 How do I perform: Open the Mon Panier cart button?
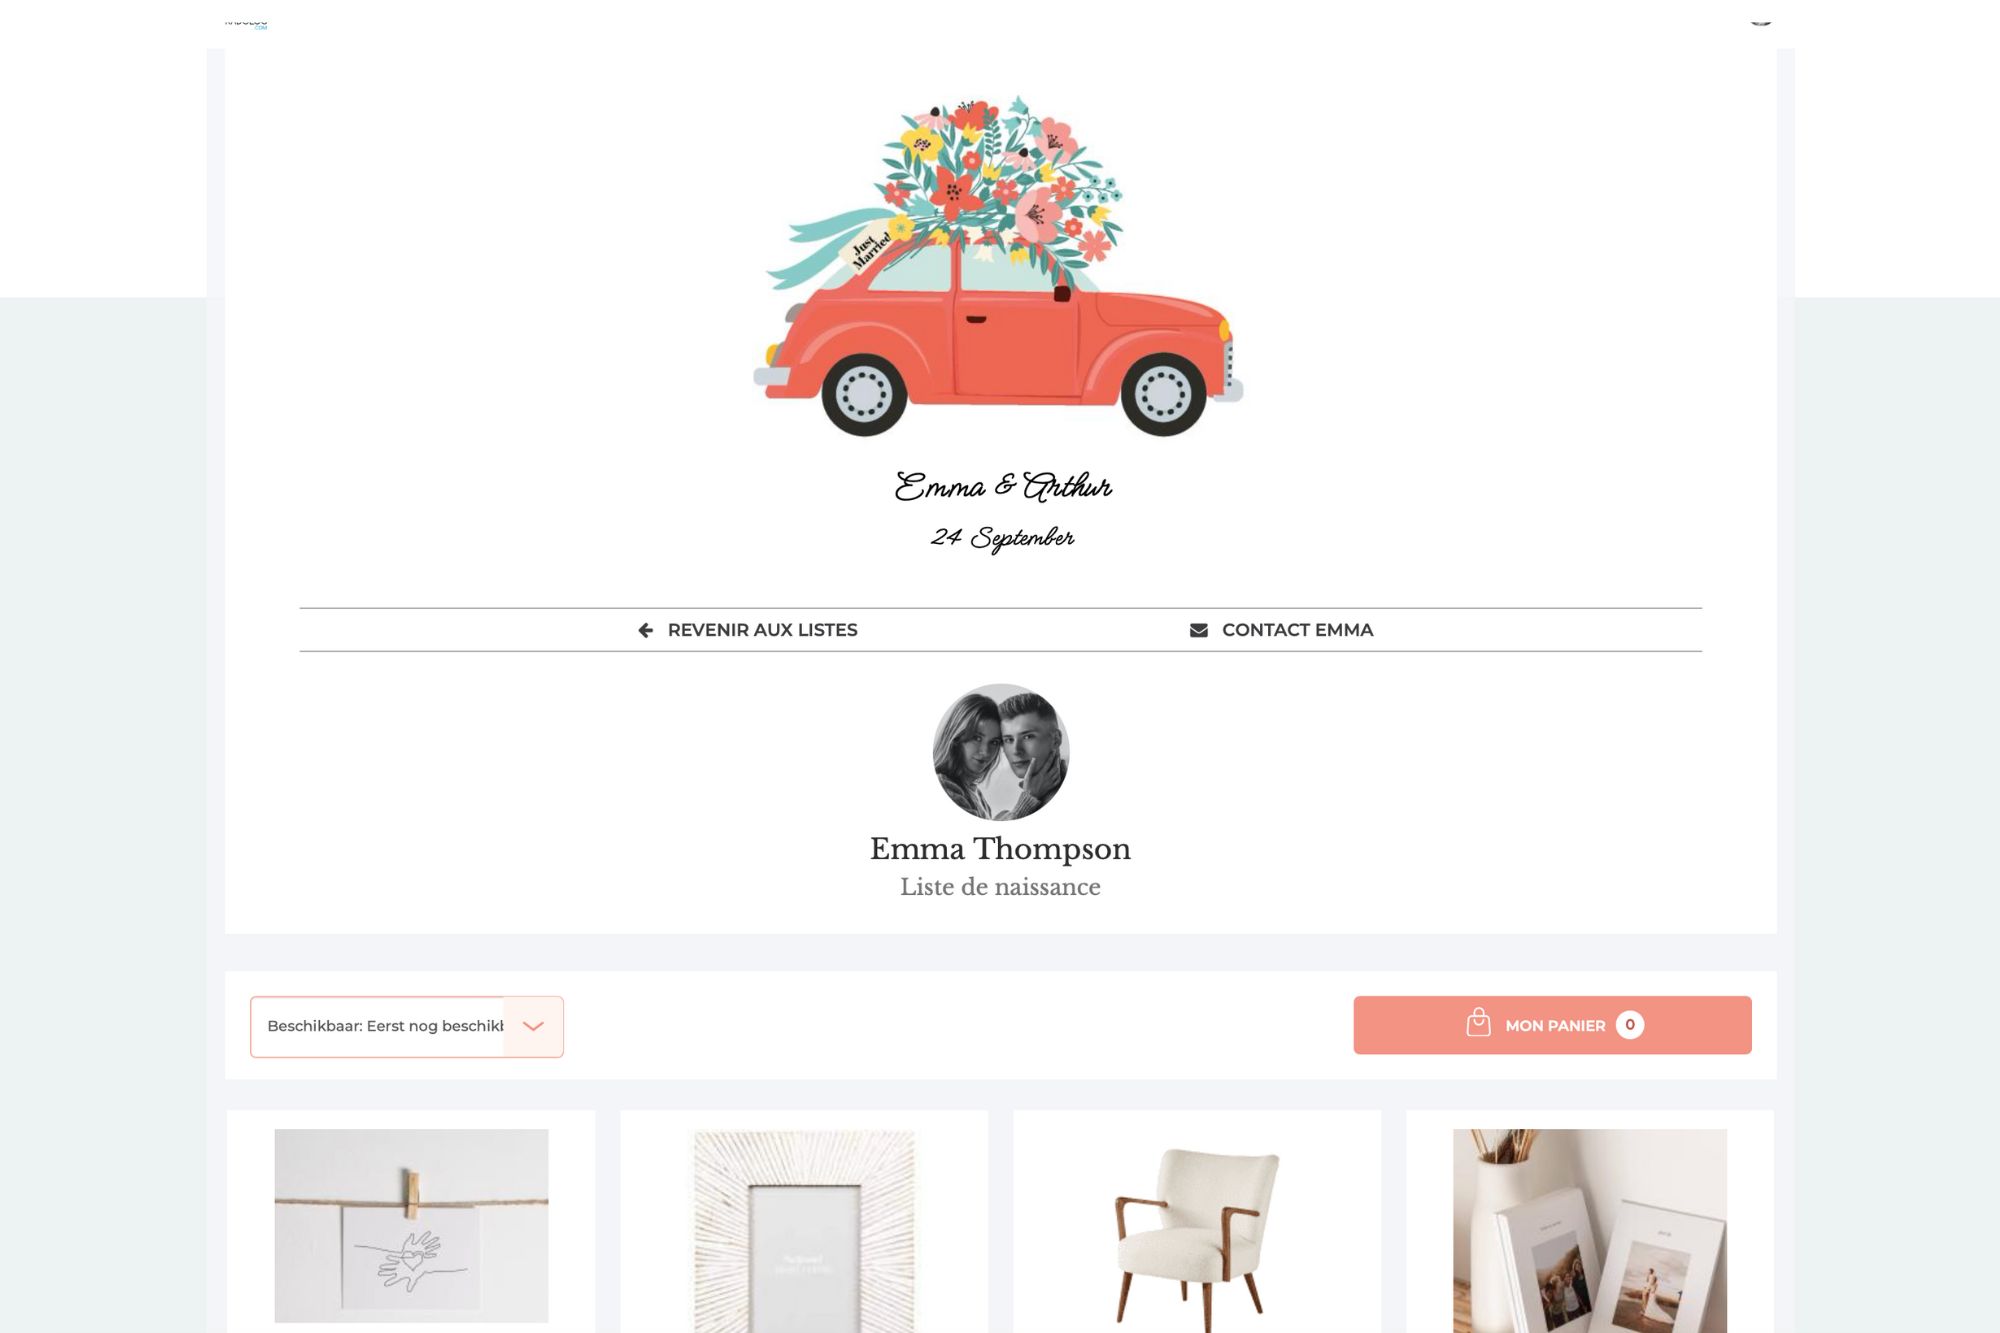click(1552, 1025)
